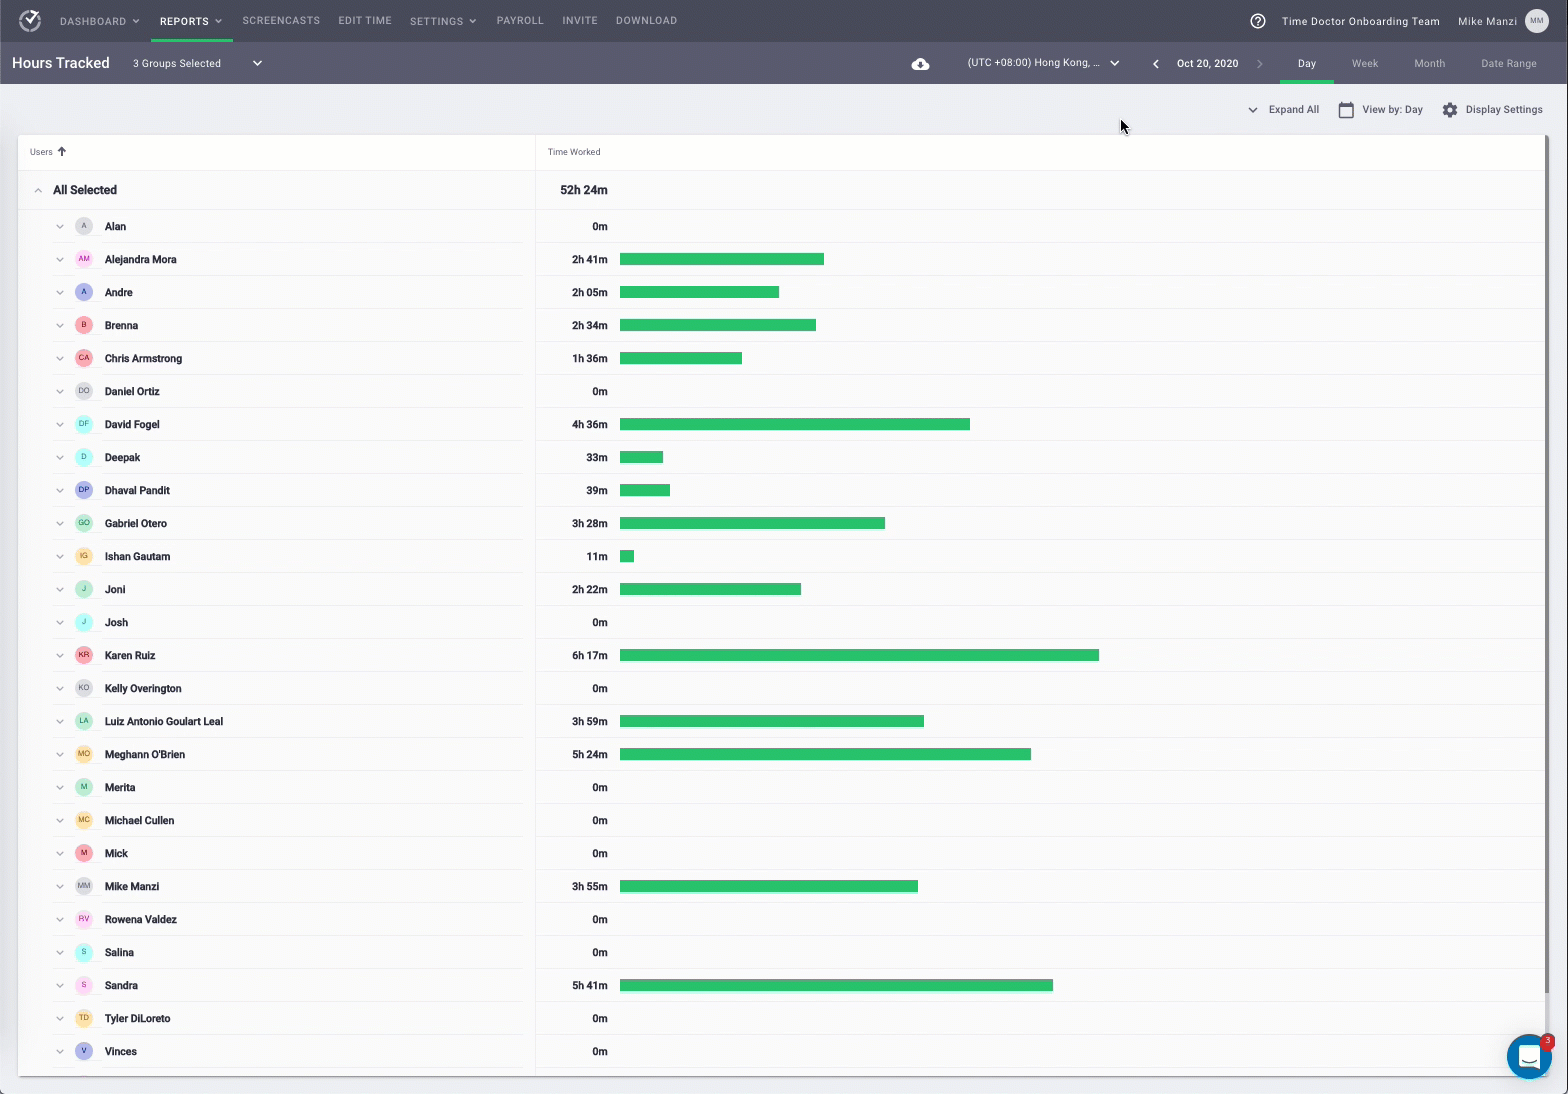Viewport: 1568px width, 1094px height.
Task: Go to next date arrow
Action: click(1259, 63)
